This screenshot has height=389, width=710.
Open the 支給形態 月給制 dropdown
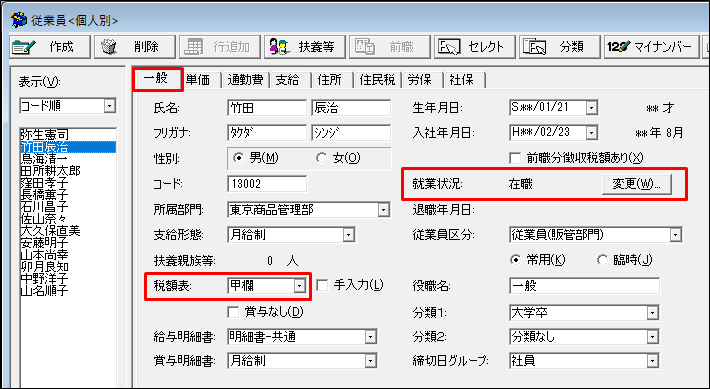click(x=348, y=235)
